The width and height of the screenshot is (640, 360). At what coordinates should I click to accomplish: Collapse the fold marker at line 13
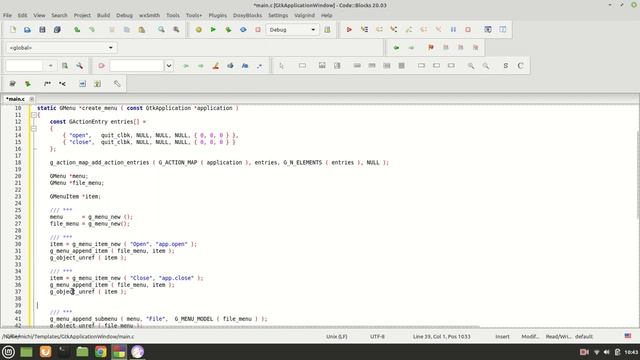[34, 129]
